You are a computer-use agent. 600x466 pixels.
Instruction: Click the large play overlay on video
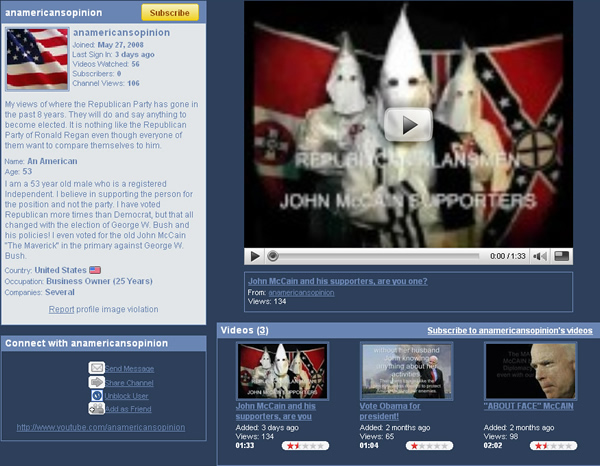tap(408, 124)
